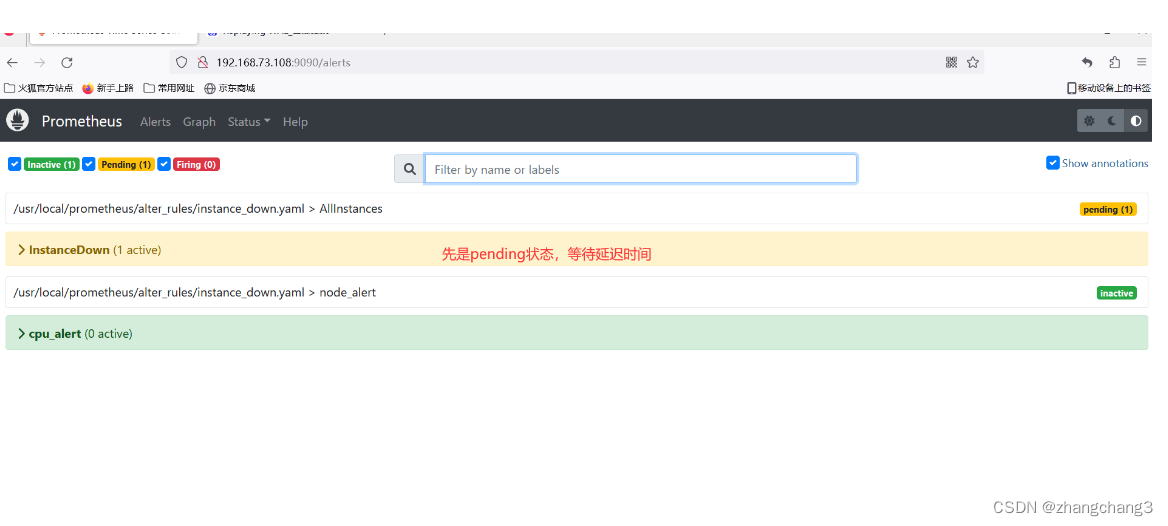Focus the Filter by name or labels field
This screenshot has height=526, width=1168.
[x=641, y=169]
